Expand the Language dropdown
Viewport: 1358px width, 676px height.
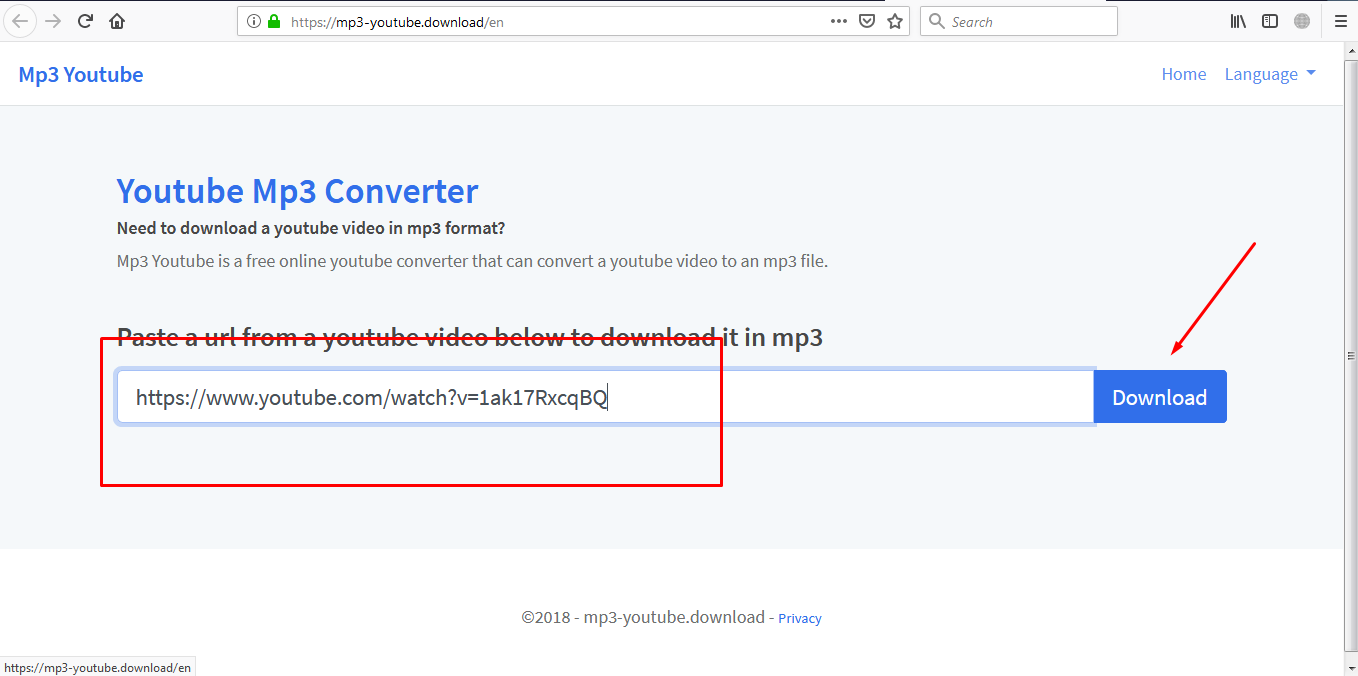point(1270,75)
